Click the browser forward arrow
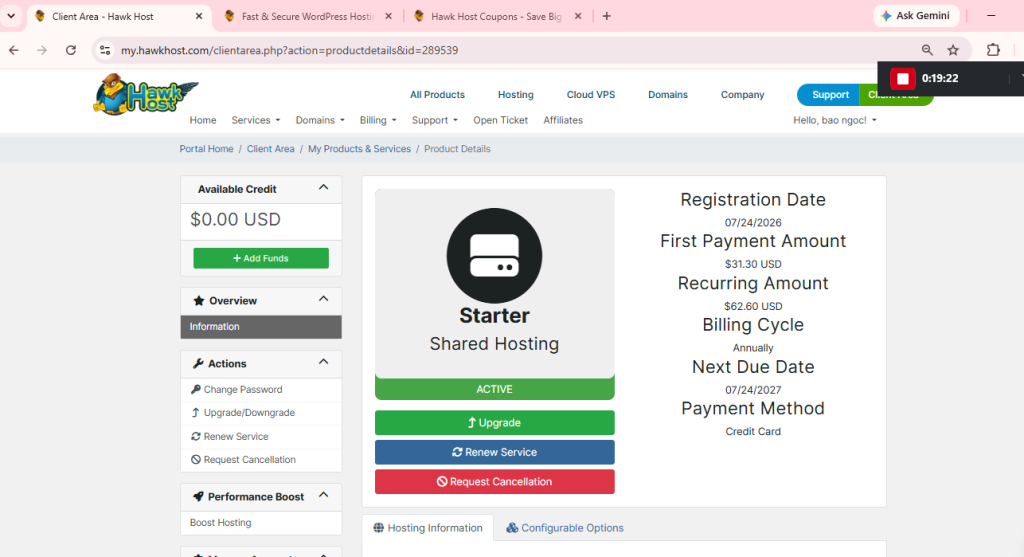 click(42, 50)
